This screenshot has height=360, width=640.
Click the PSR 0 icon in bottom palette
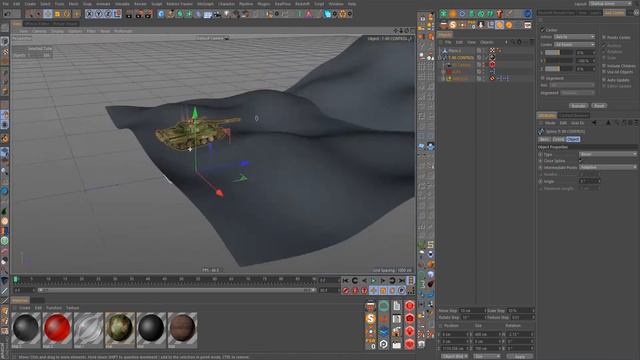(371, 344)
